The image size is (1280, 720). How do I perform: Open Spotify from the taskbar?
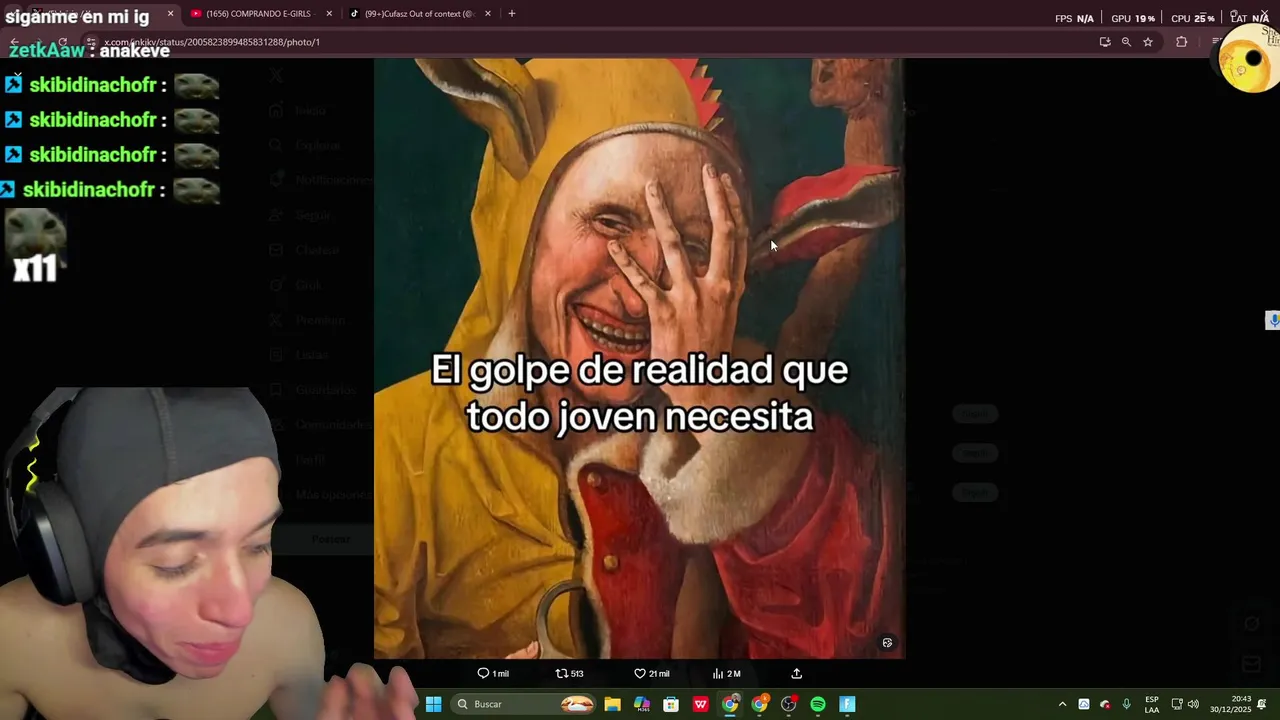(818, 704)
